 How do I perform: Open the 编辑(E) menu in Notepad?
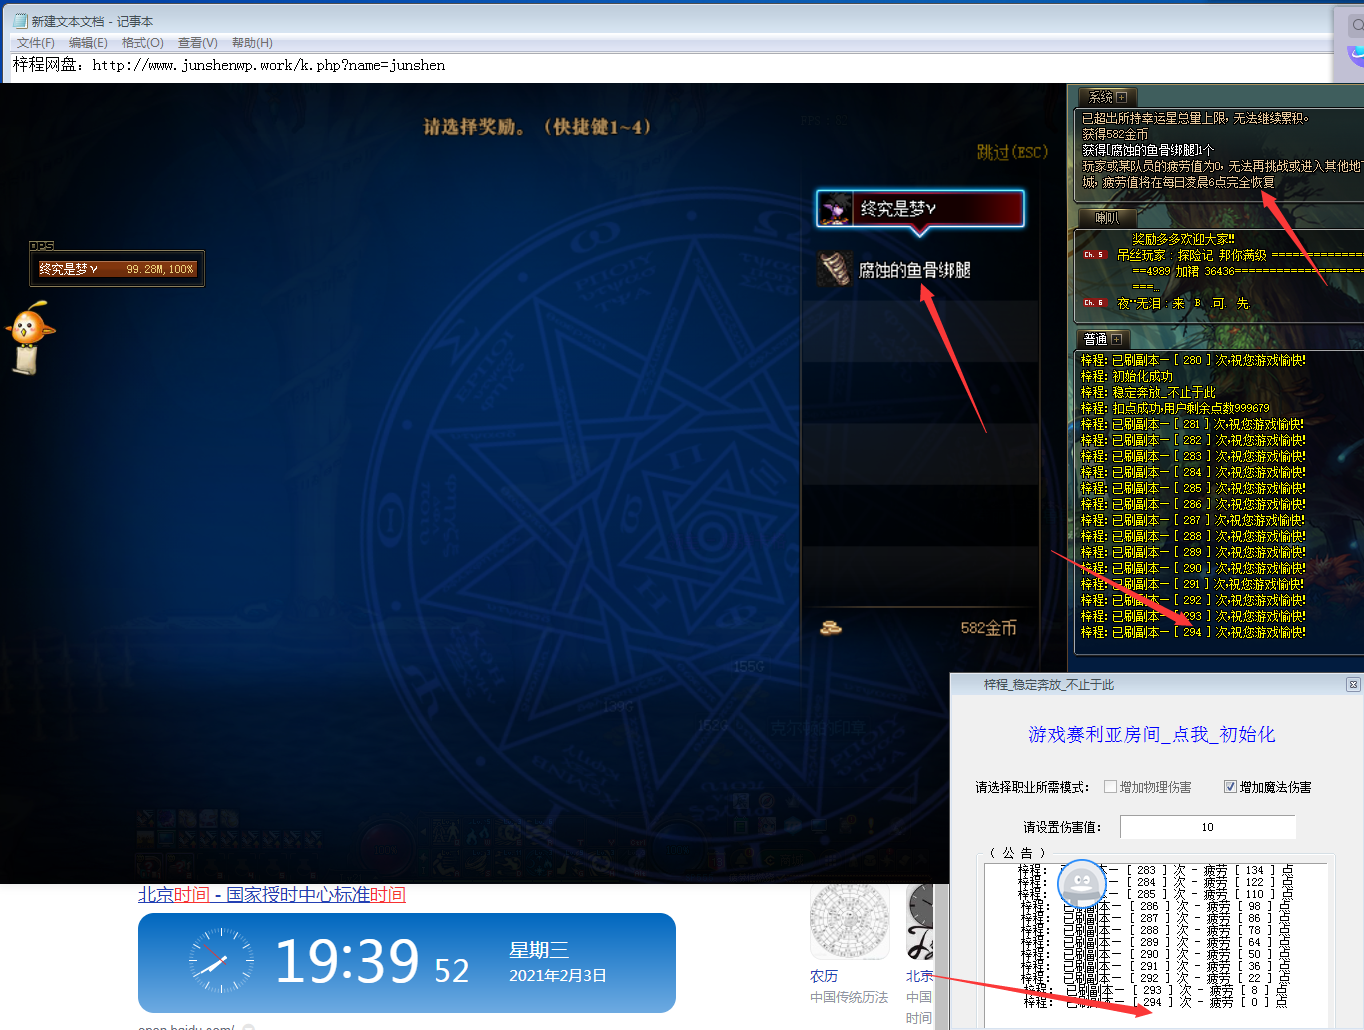click(88, 43)
